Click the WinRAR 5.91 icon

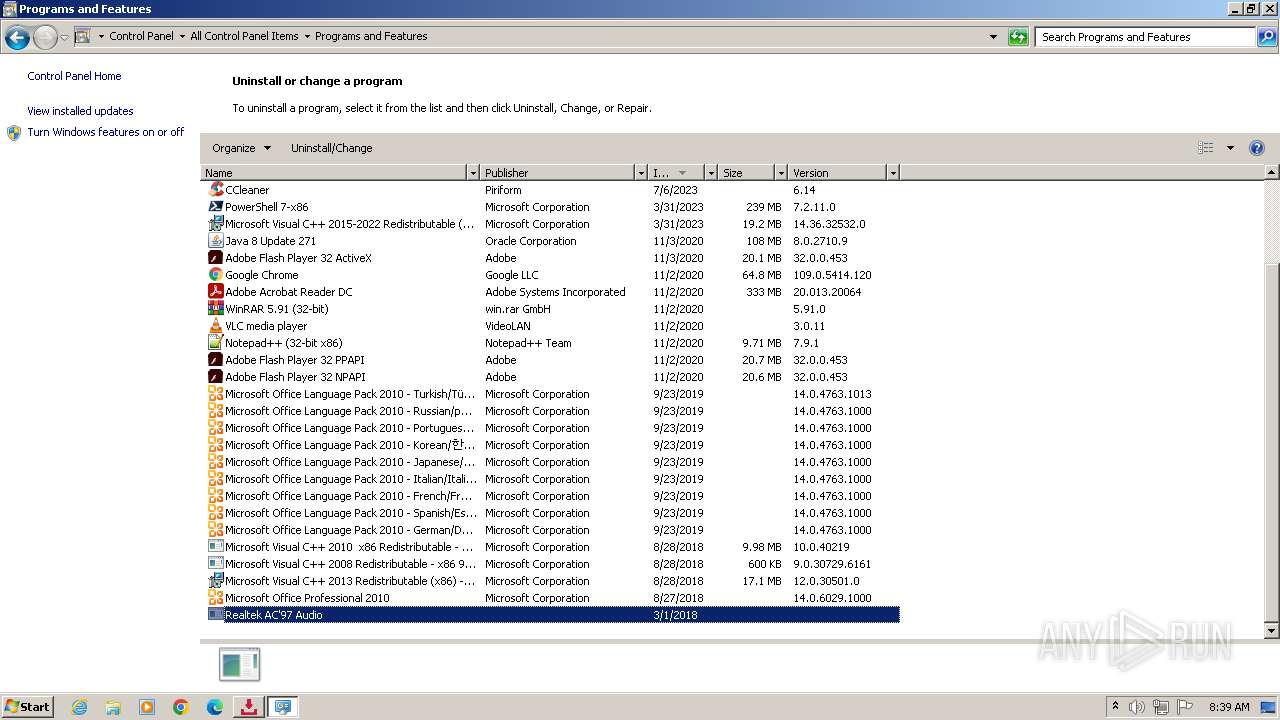coord(216,309)
